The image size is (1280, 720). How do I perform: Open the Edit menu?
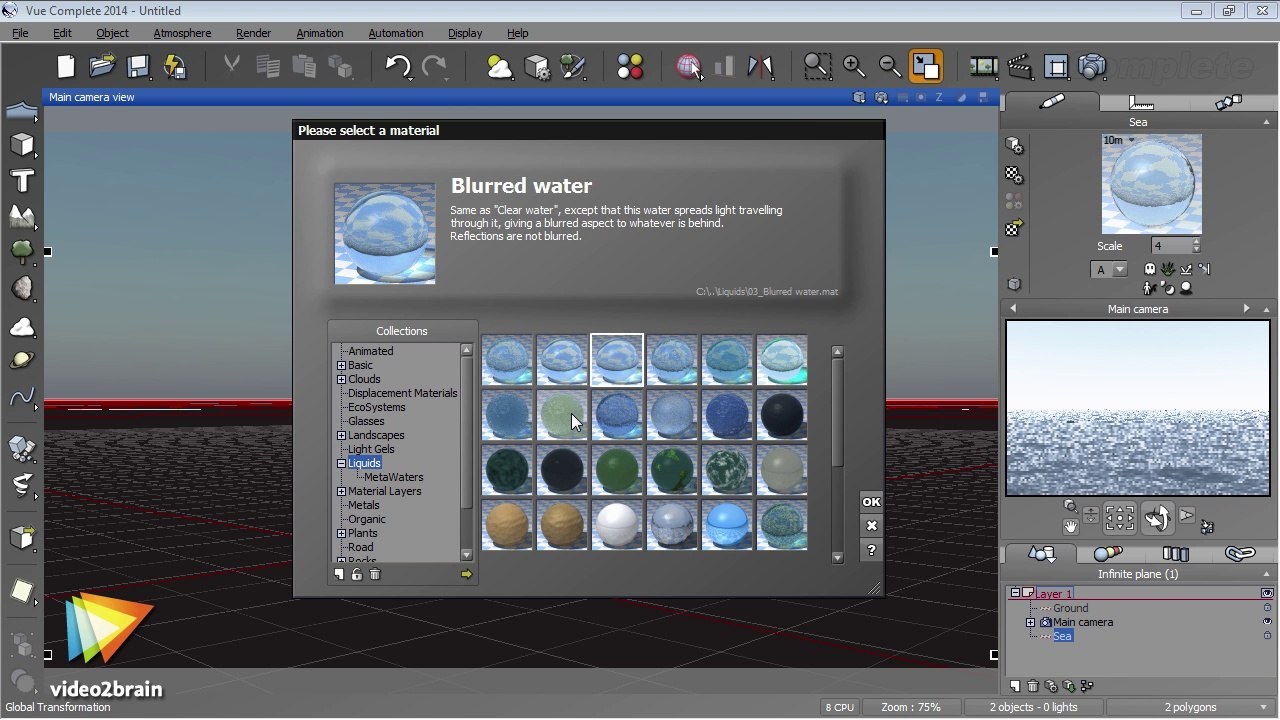click(62, 33)
